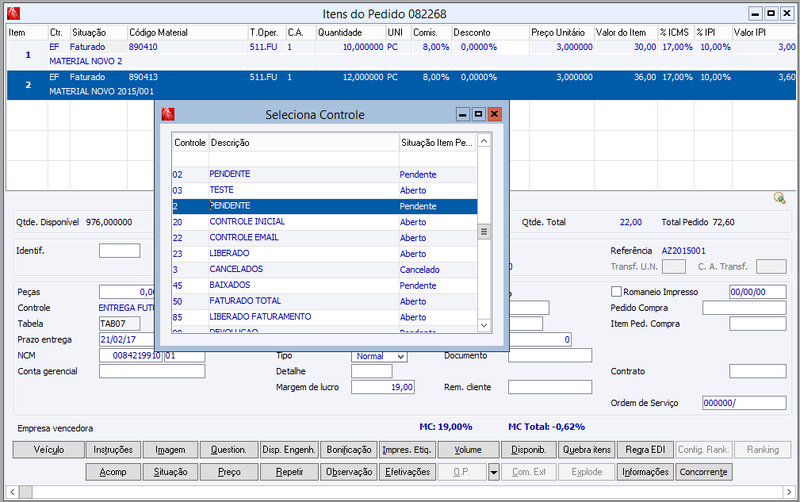Click the Descrição column header
The image size is (800, 502).
[x=304, y=143]
